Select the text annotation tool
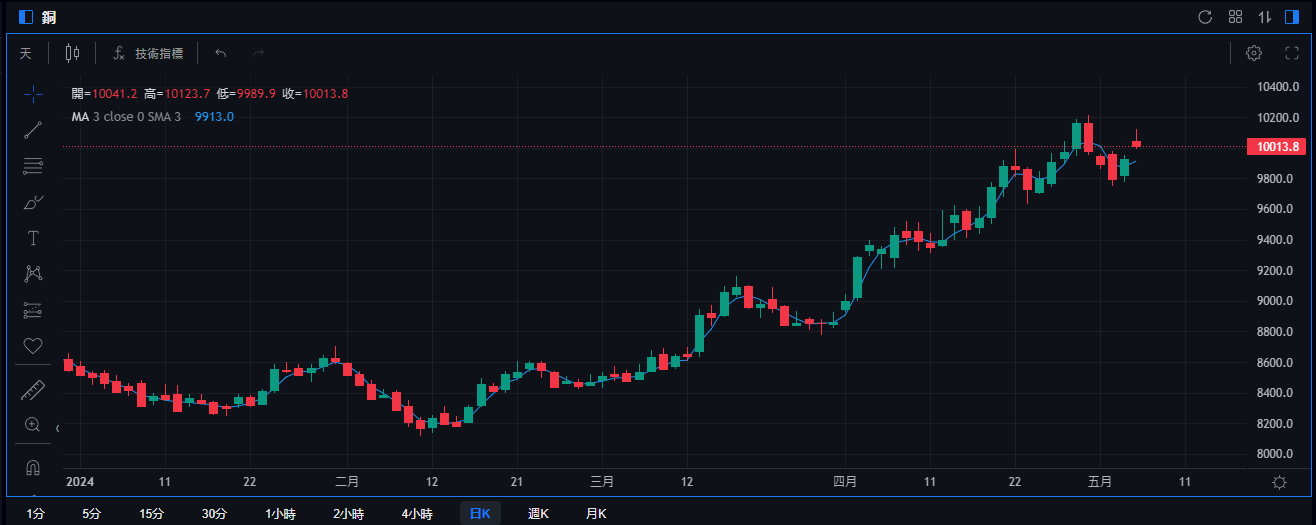 tap(33, 238)
